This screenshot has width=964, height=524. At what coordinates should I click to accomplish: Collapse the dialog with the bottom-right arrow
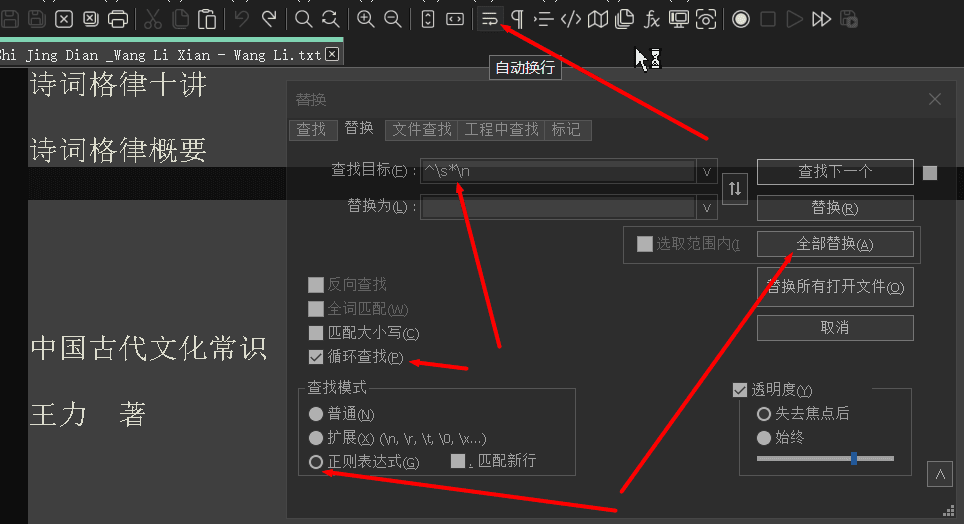point(938,475)
